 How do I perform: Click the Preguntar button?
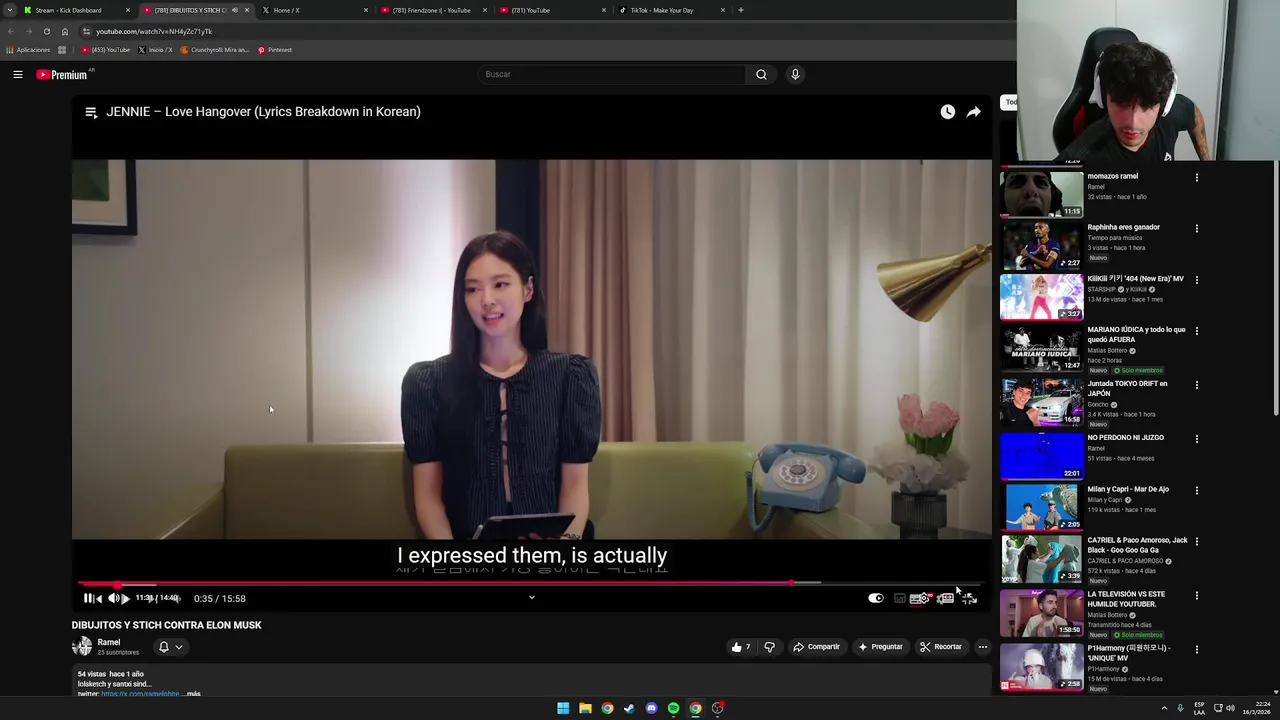(x=880, y=647)
